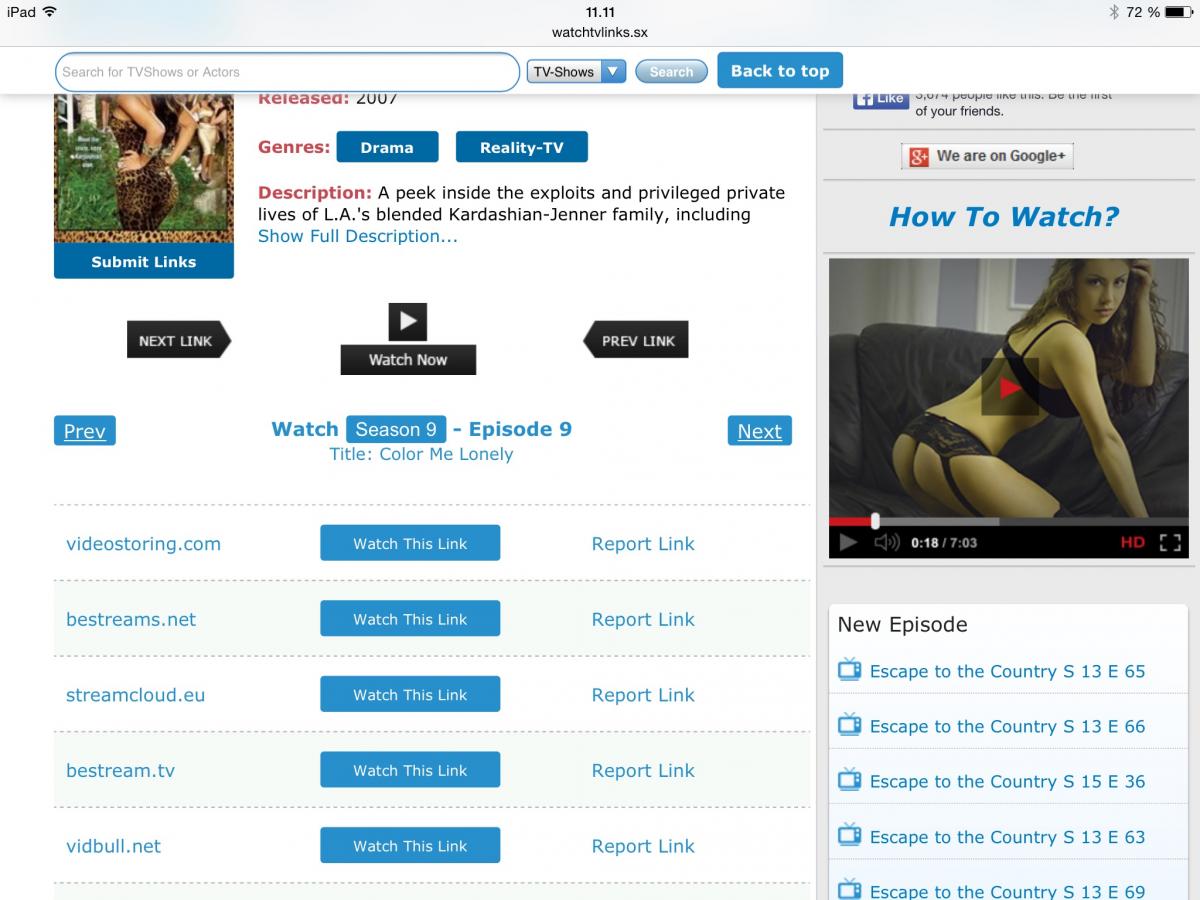Image resolution: width=1200 pixels, height=900 pixels.
Task: Click play icon in video player controls
Action: click(848, 543)
